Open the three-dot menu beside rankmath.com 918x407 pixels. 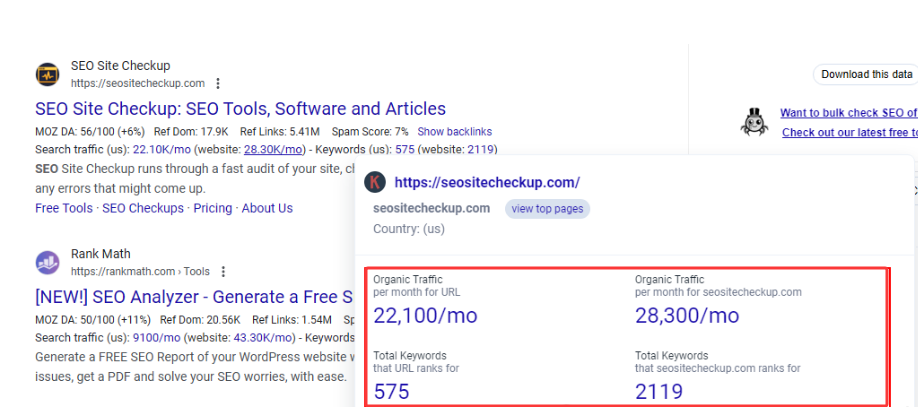(222, 272)
